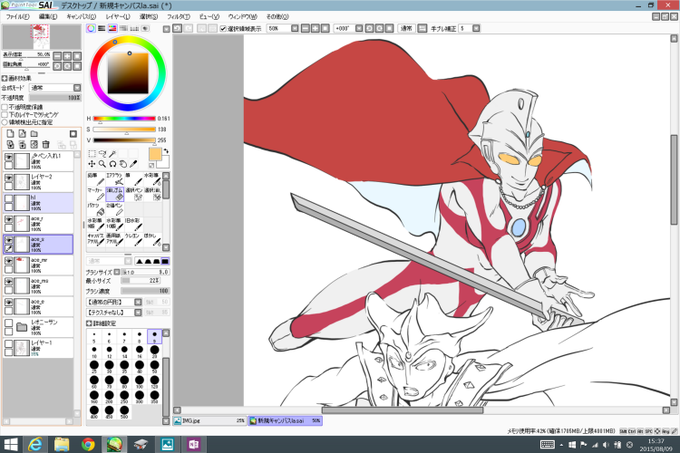This screenshot has width=680, height=453.
Task: Open the ファイル (File) menu
Action: pos(17,17)
